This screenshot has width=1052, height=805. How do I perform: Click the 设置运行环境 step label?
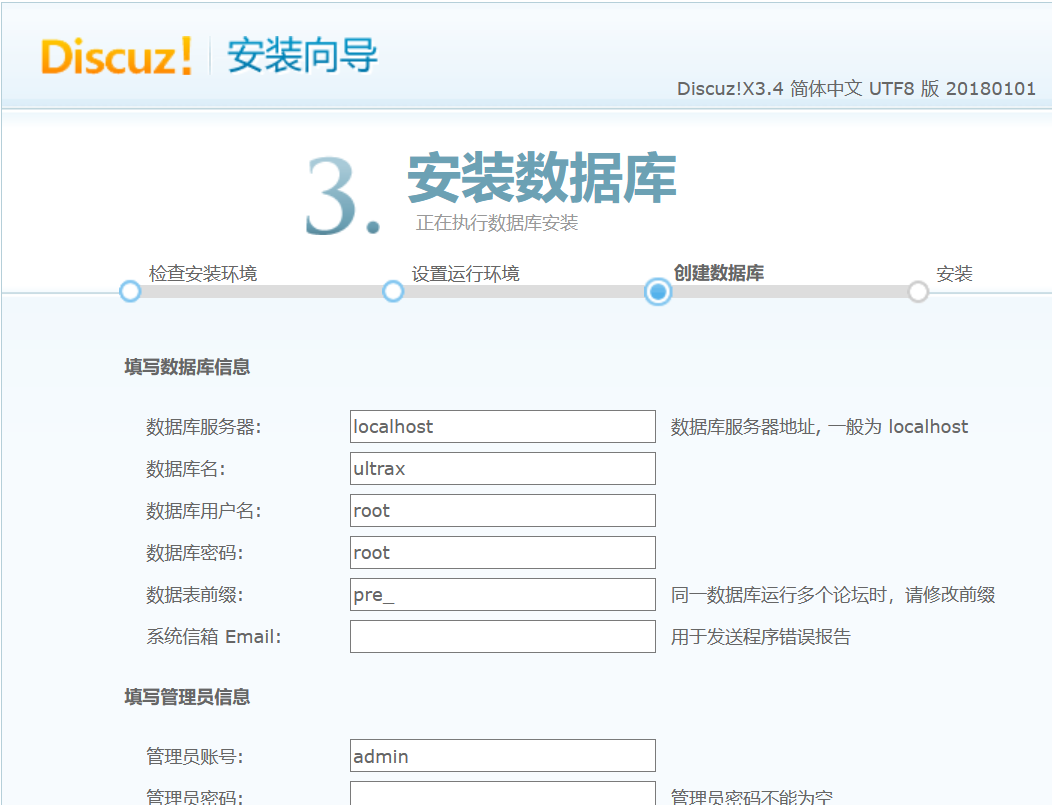466,273
